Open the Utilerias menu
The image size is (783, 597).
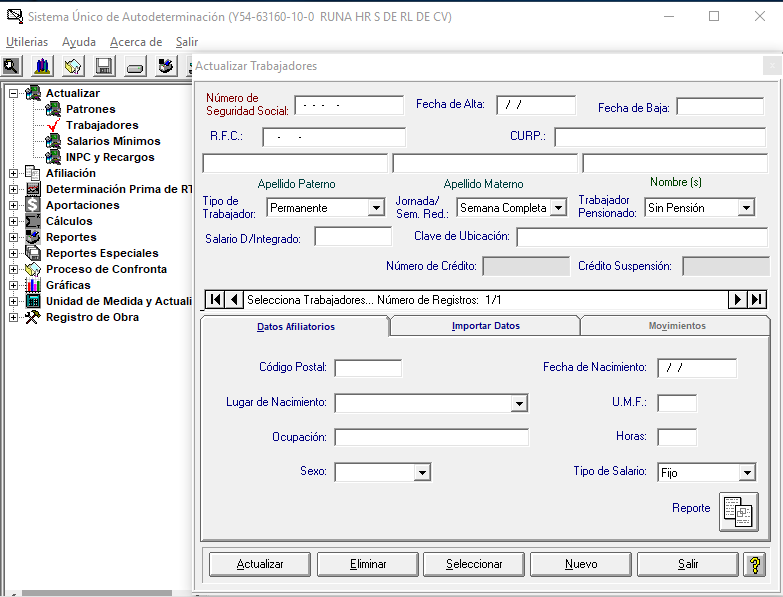pyautogui.click(x=27, y=42)
